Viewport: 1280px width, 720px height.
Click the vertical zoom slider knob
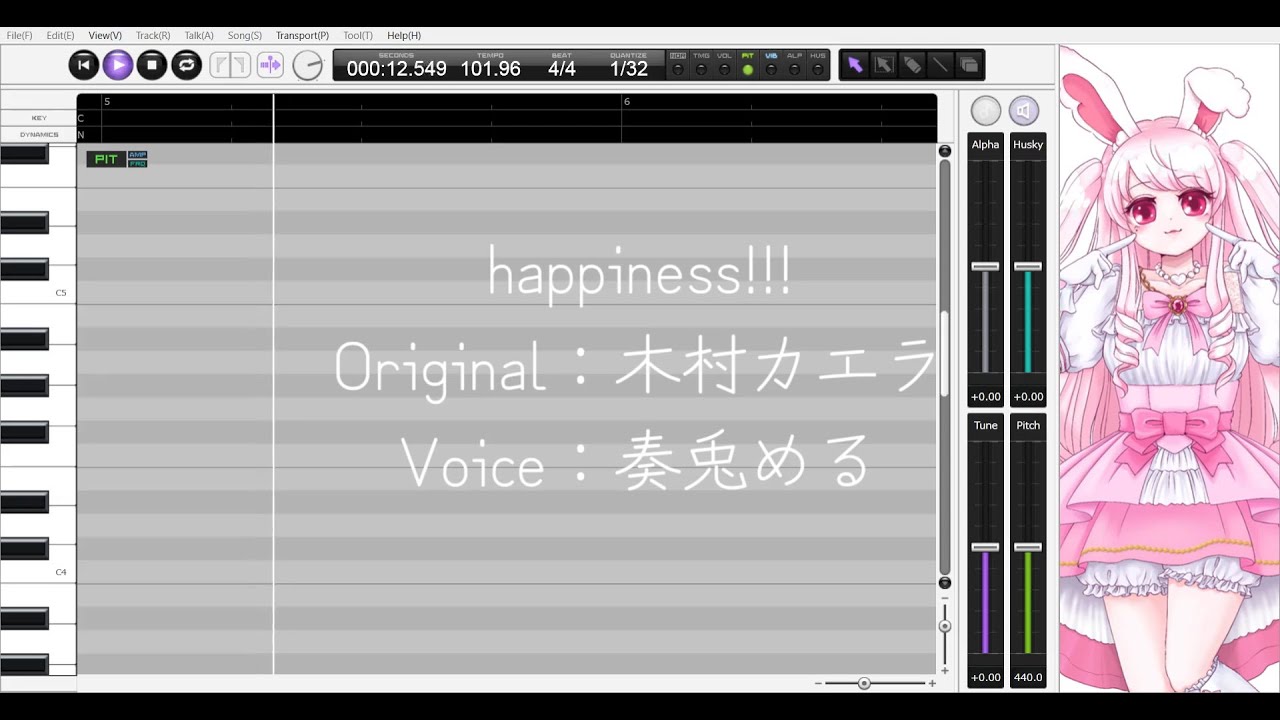click(945, 627)
